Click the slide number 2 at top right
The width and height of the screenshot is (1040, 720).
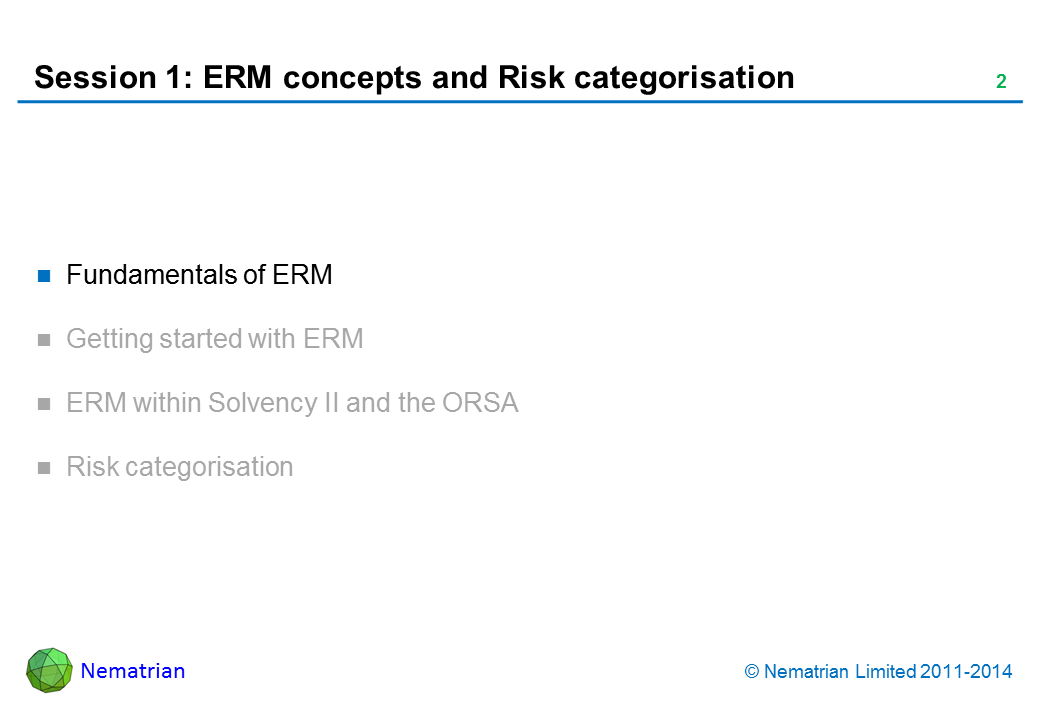coord(1000,82)
